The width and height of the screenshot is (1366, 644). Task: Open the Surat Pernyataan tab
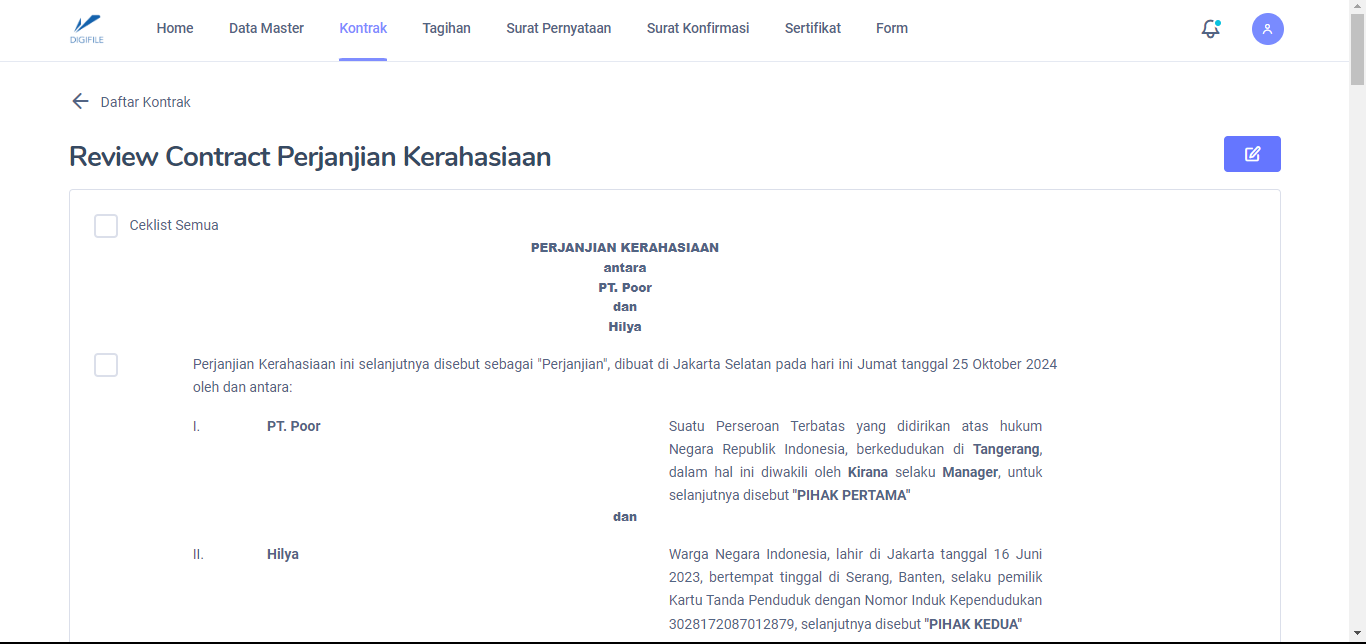coord(558,29)
